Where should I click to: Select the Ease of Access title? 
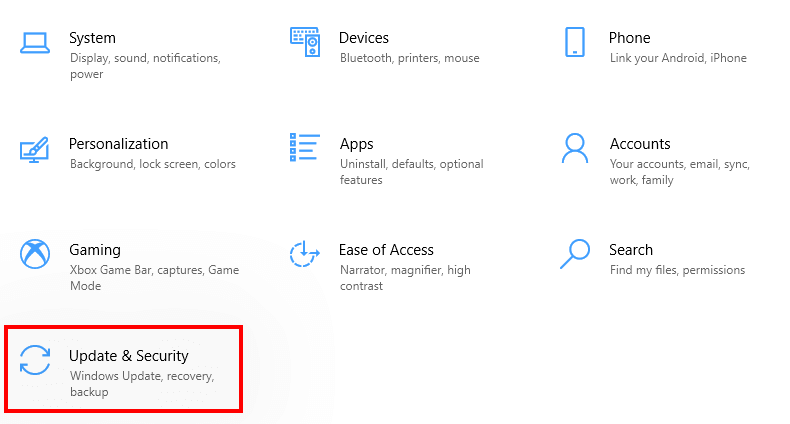coord(386,250)
